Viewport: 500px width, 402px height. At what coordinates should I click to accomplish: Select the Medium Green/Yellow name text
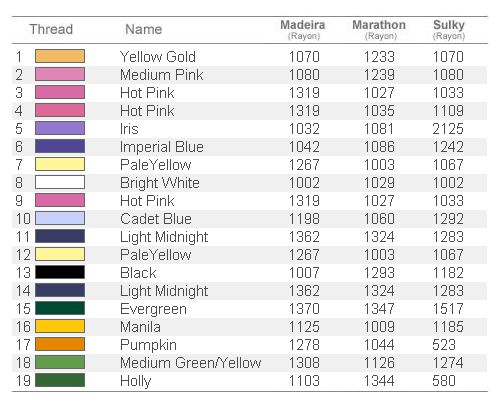pyautogui.click(x=191, y=363)
